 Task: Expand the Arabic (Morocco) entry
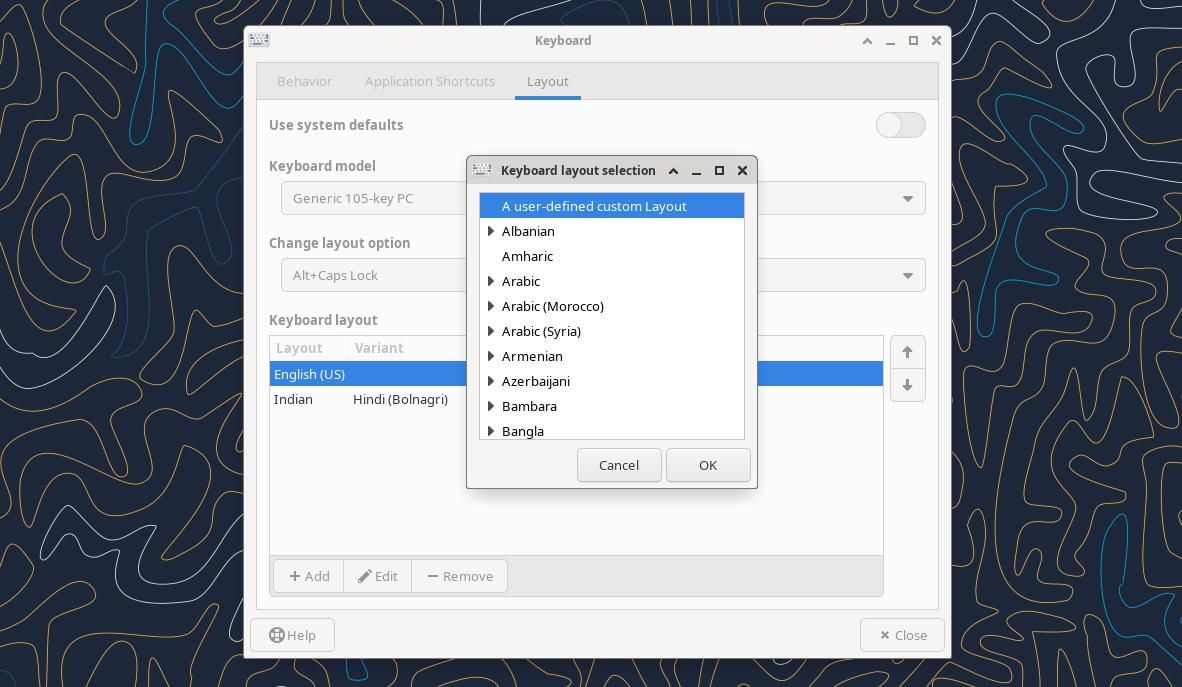[x=490, y=306]
